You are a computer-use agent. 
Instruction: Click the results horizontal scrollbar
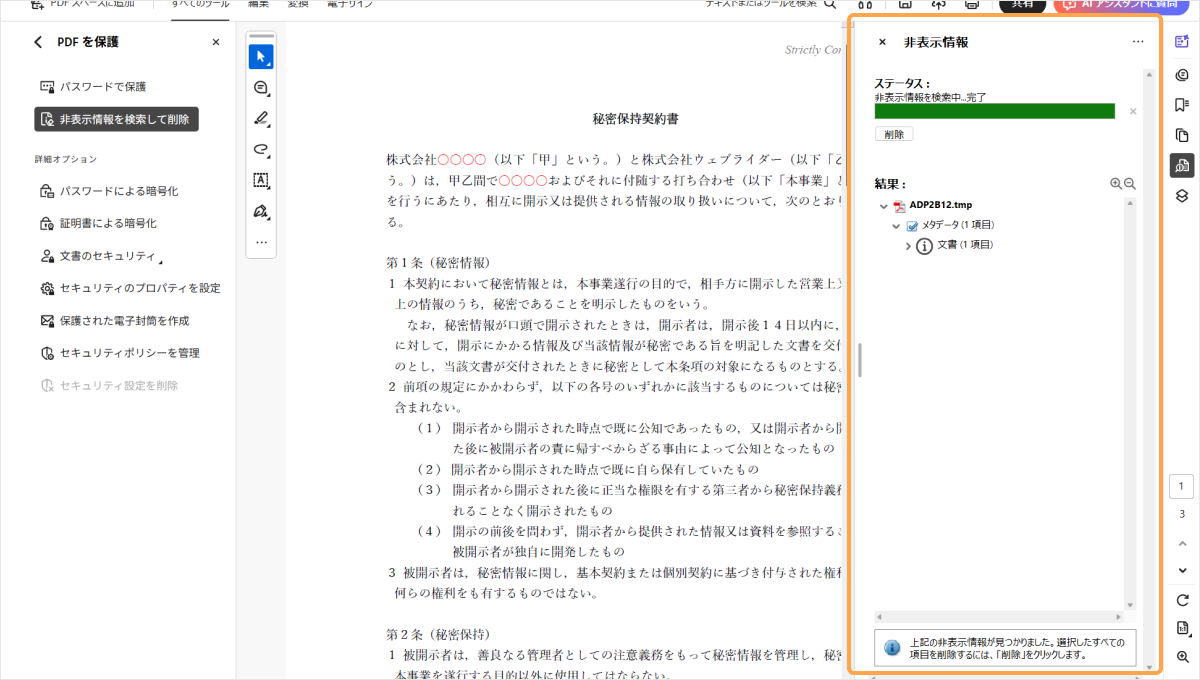tap(999, 617)
